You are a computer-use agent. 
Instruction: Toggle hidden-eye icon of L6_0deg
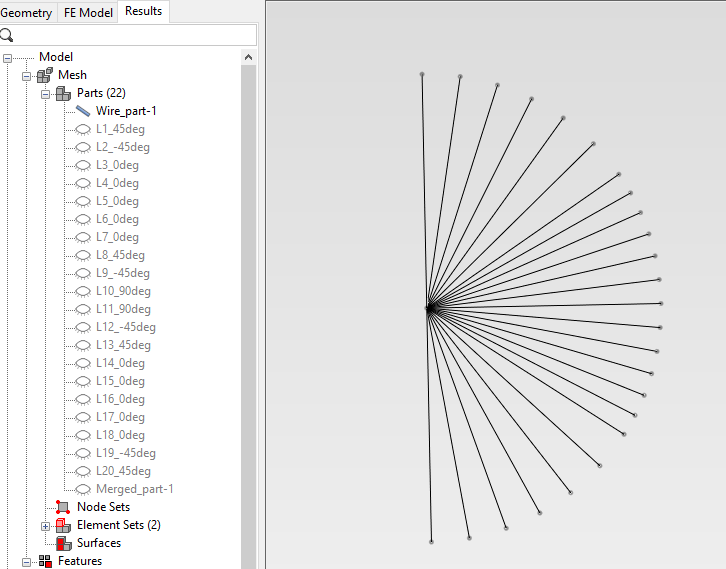click(83, 219)
